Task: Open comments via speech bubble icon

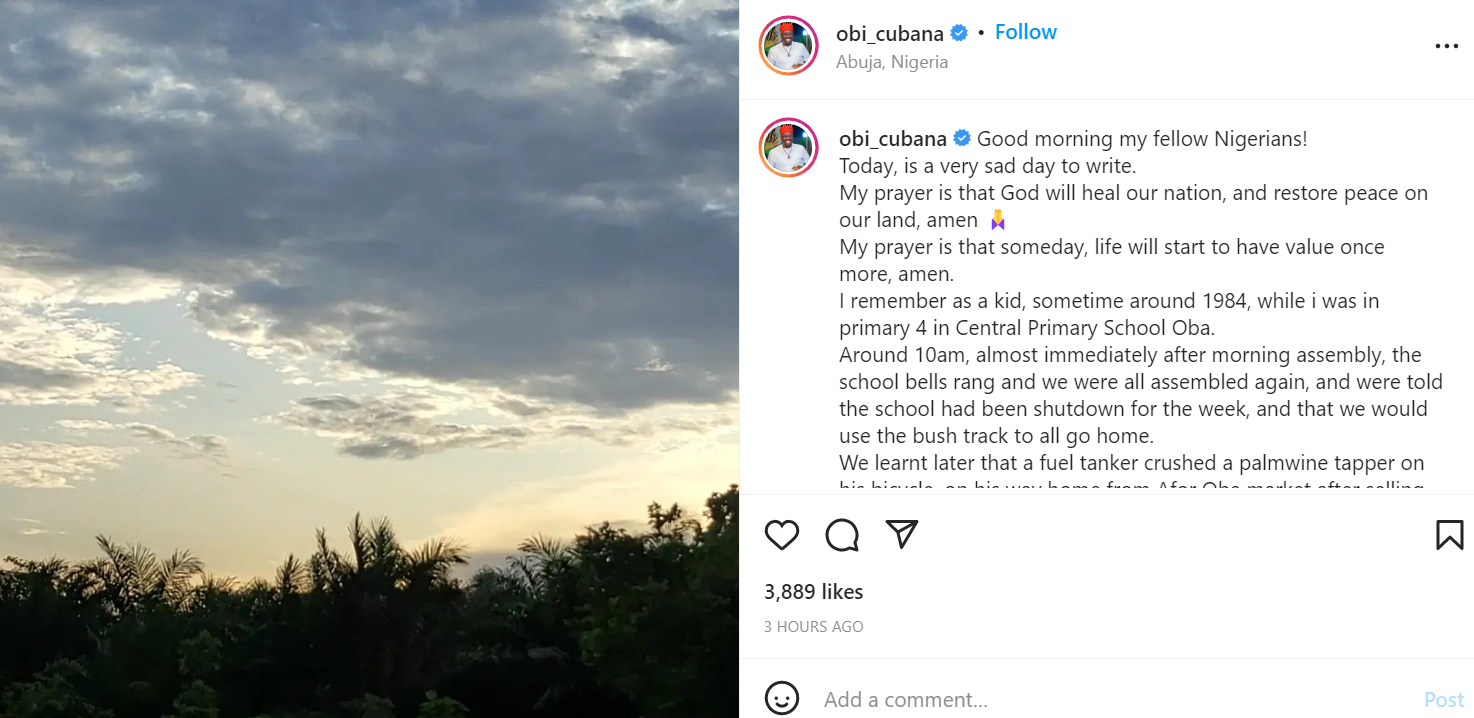Action: pos(842,536)
